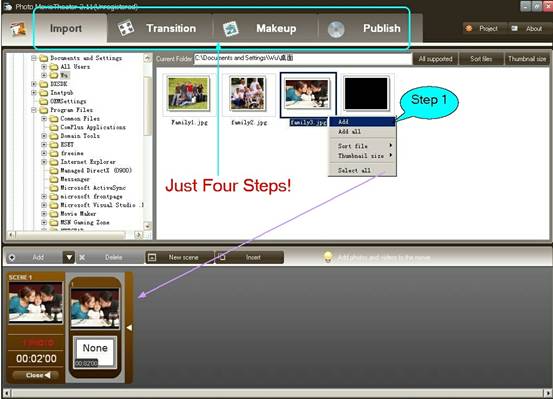Click the Makeup picture icon
The image size is (553, 399).
231,29
